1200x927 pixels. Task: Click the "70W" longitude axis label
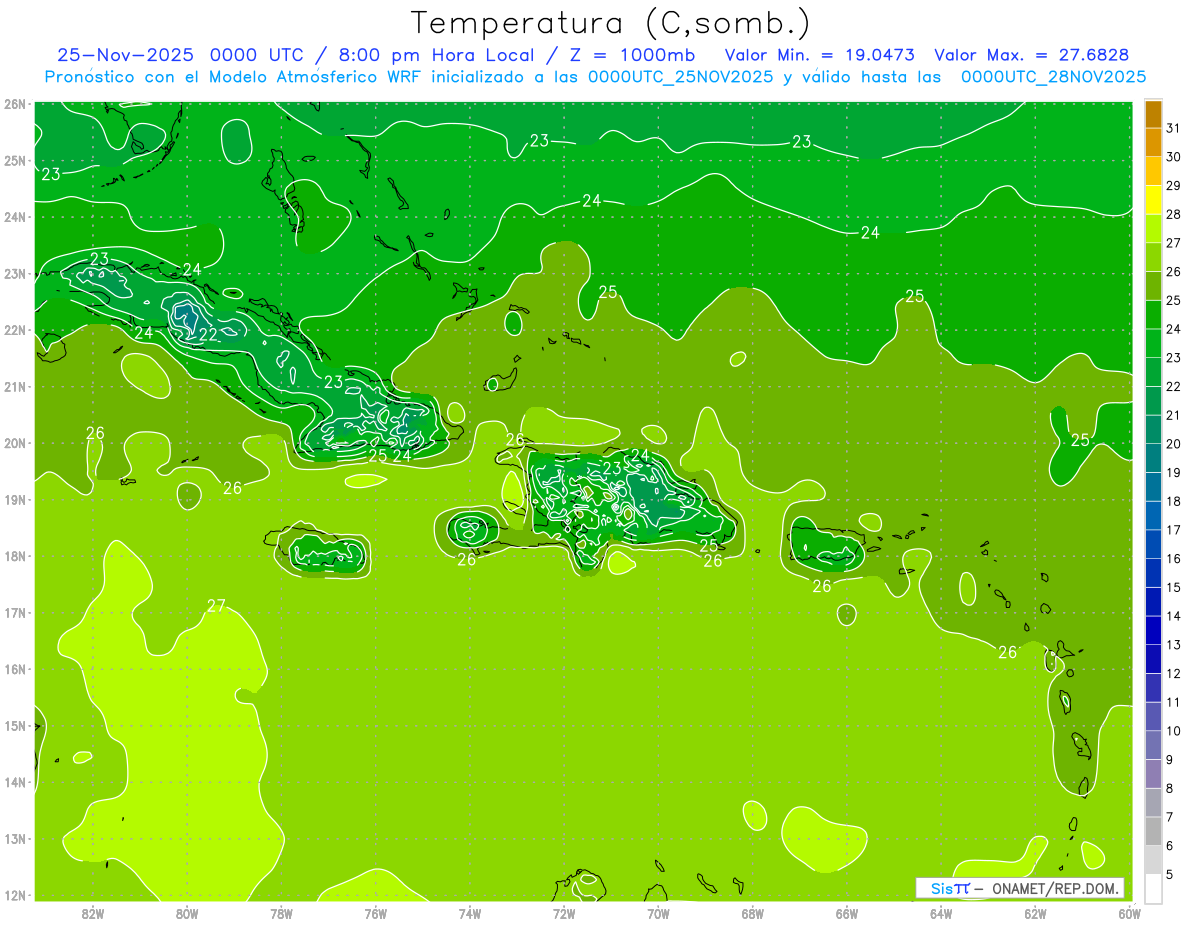pos(658,913)
